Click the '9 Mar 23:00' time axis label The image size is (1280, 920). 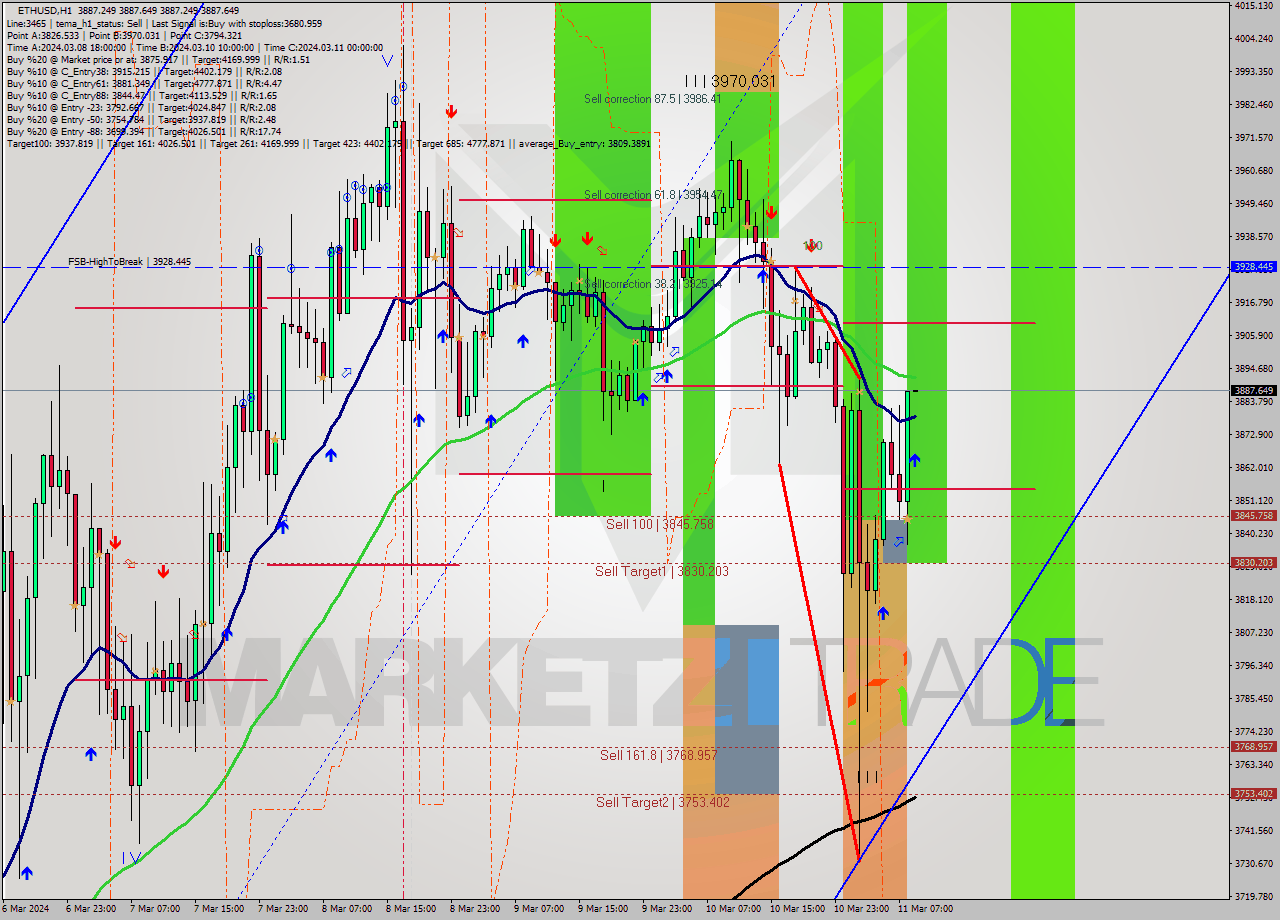click(667, 909)
